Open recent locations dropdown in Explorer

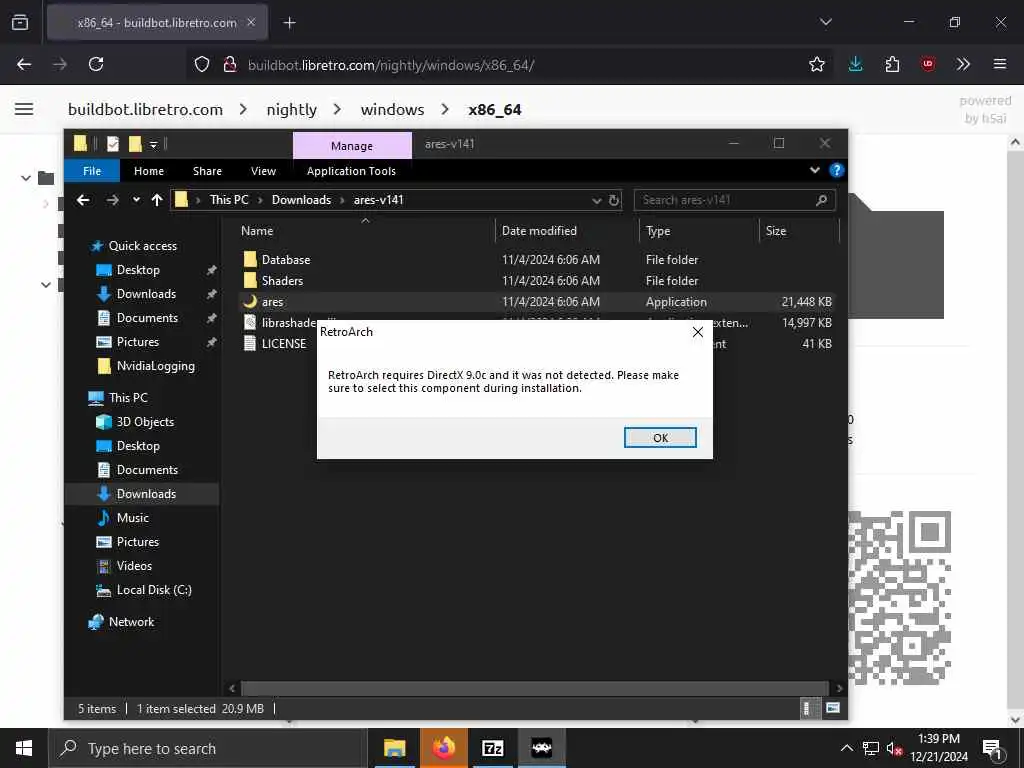(x=136, y=200)
